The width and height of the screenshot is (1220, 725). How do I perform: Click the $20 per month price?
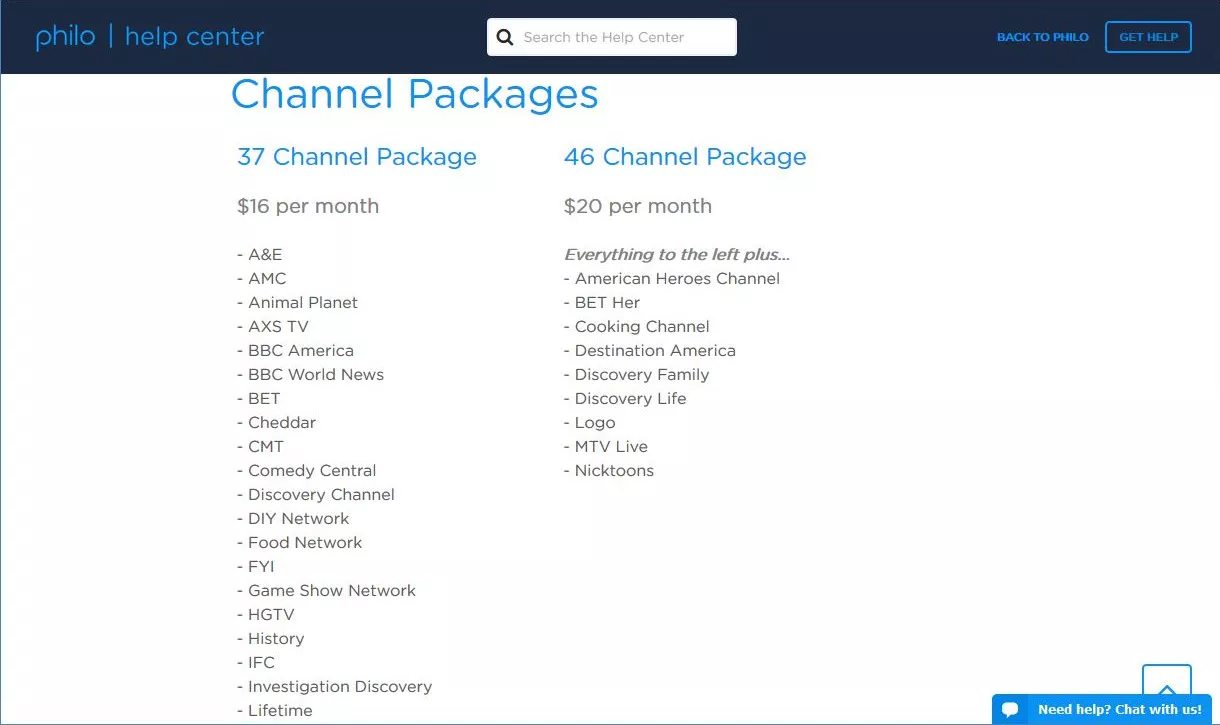click(638, 206)
